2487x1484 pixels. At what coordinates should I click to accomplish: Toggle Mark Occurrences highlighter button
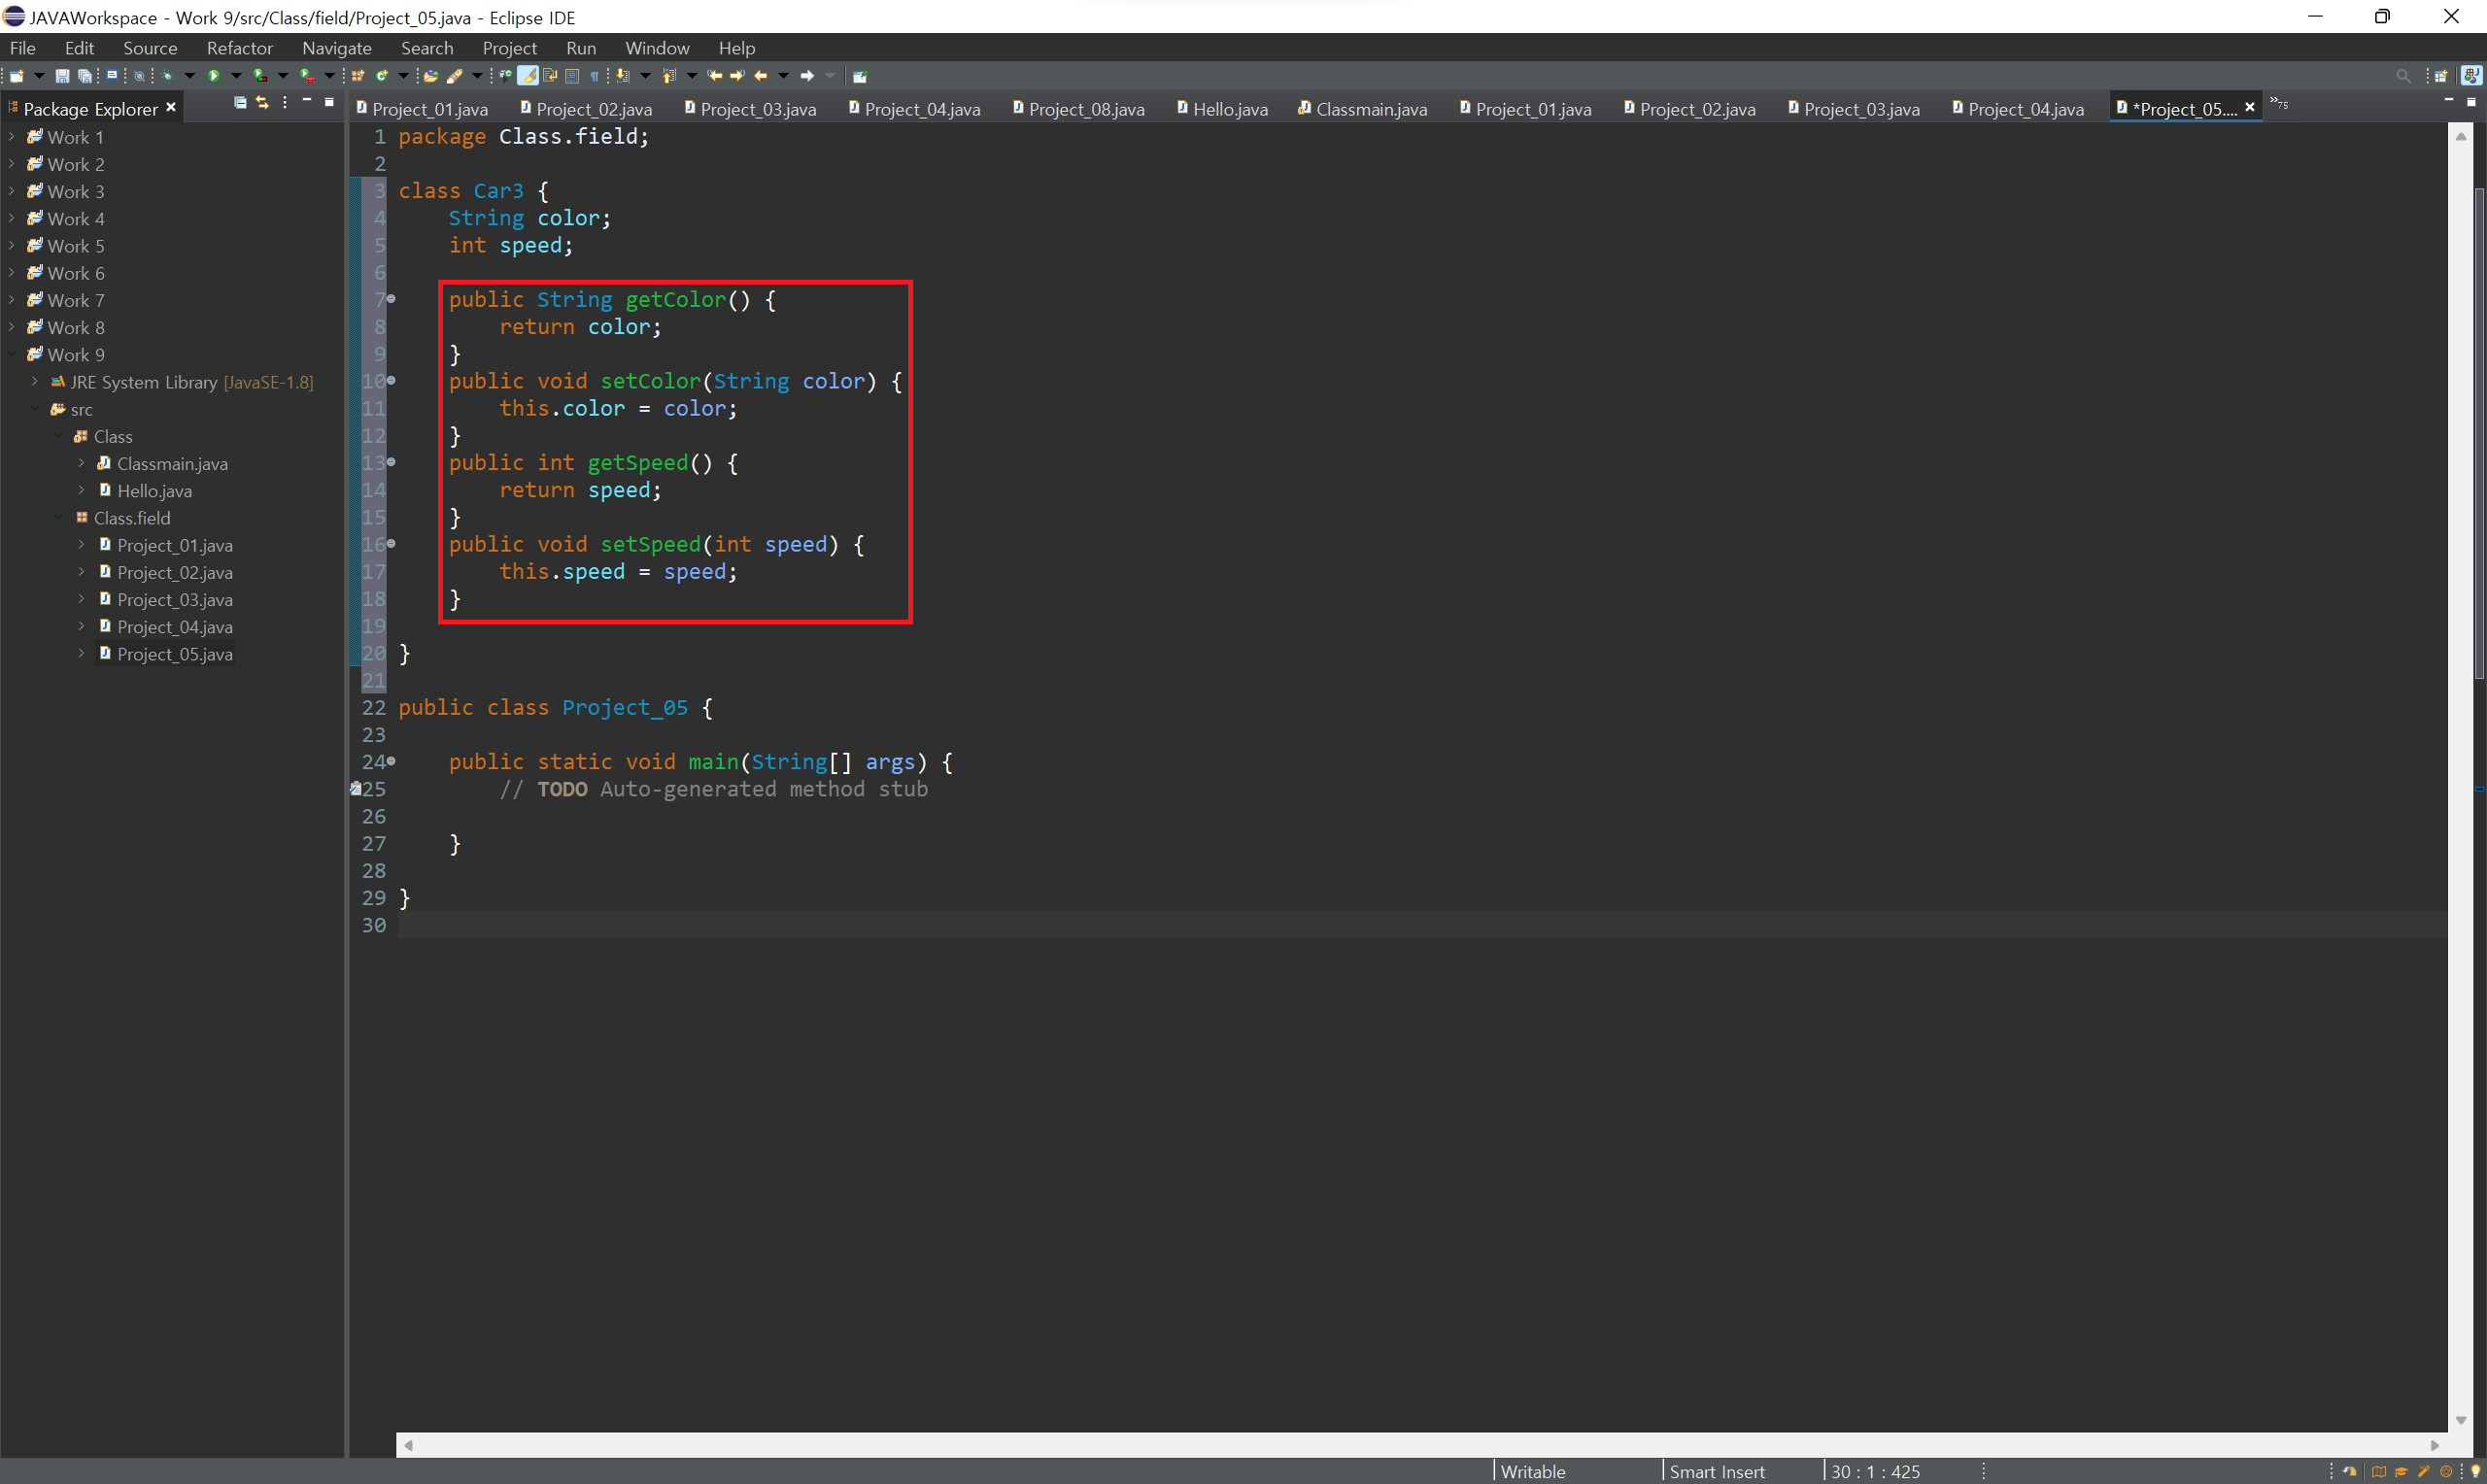(x=528, y=76)
